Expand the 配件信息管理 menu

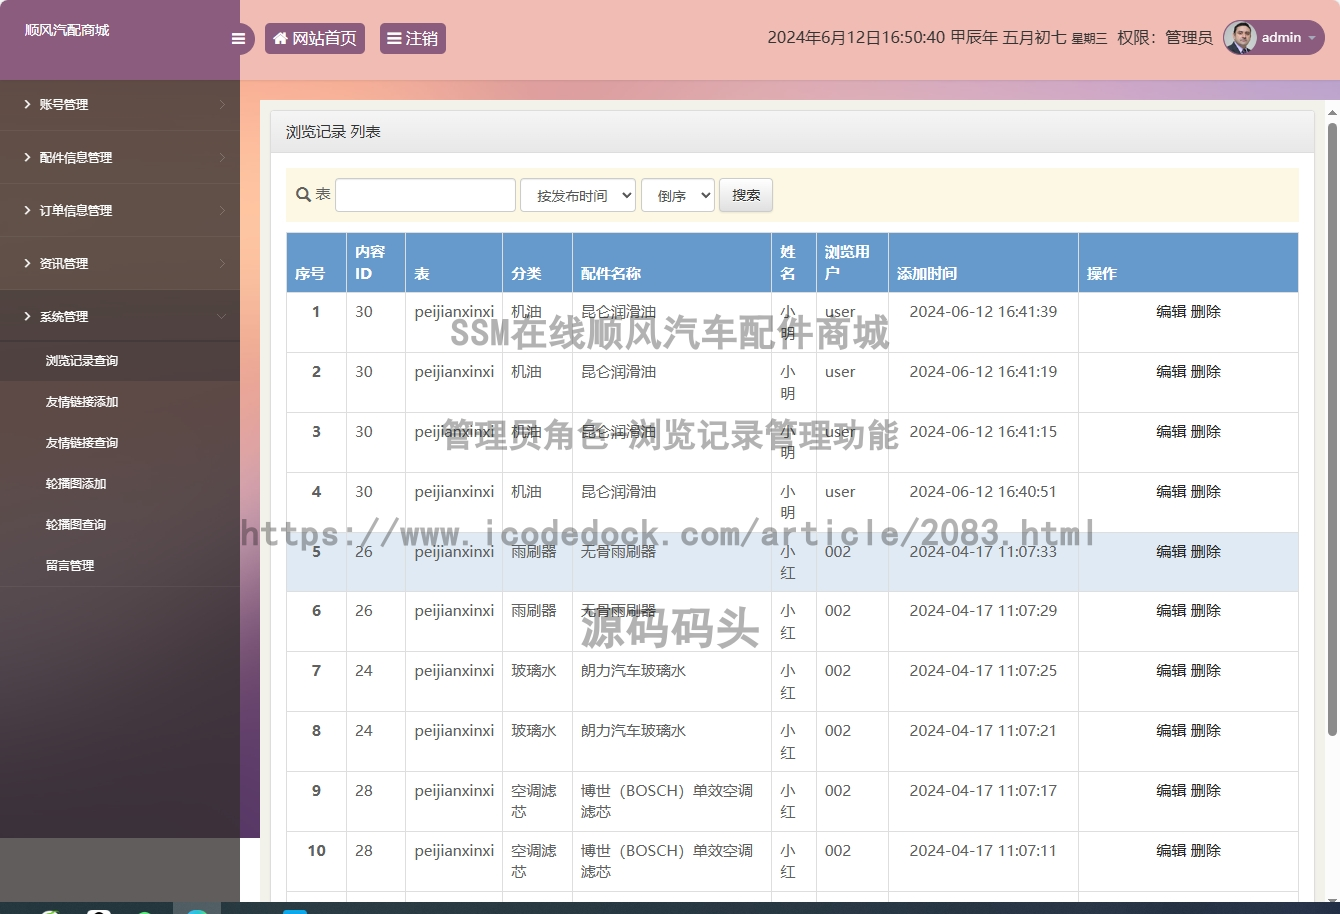click(x=120, y=157)
